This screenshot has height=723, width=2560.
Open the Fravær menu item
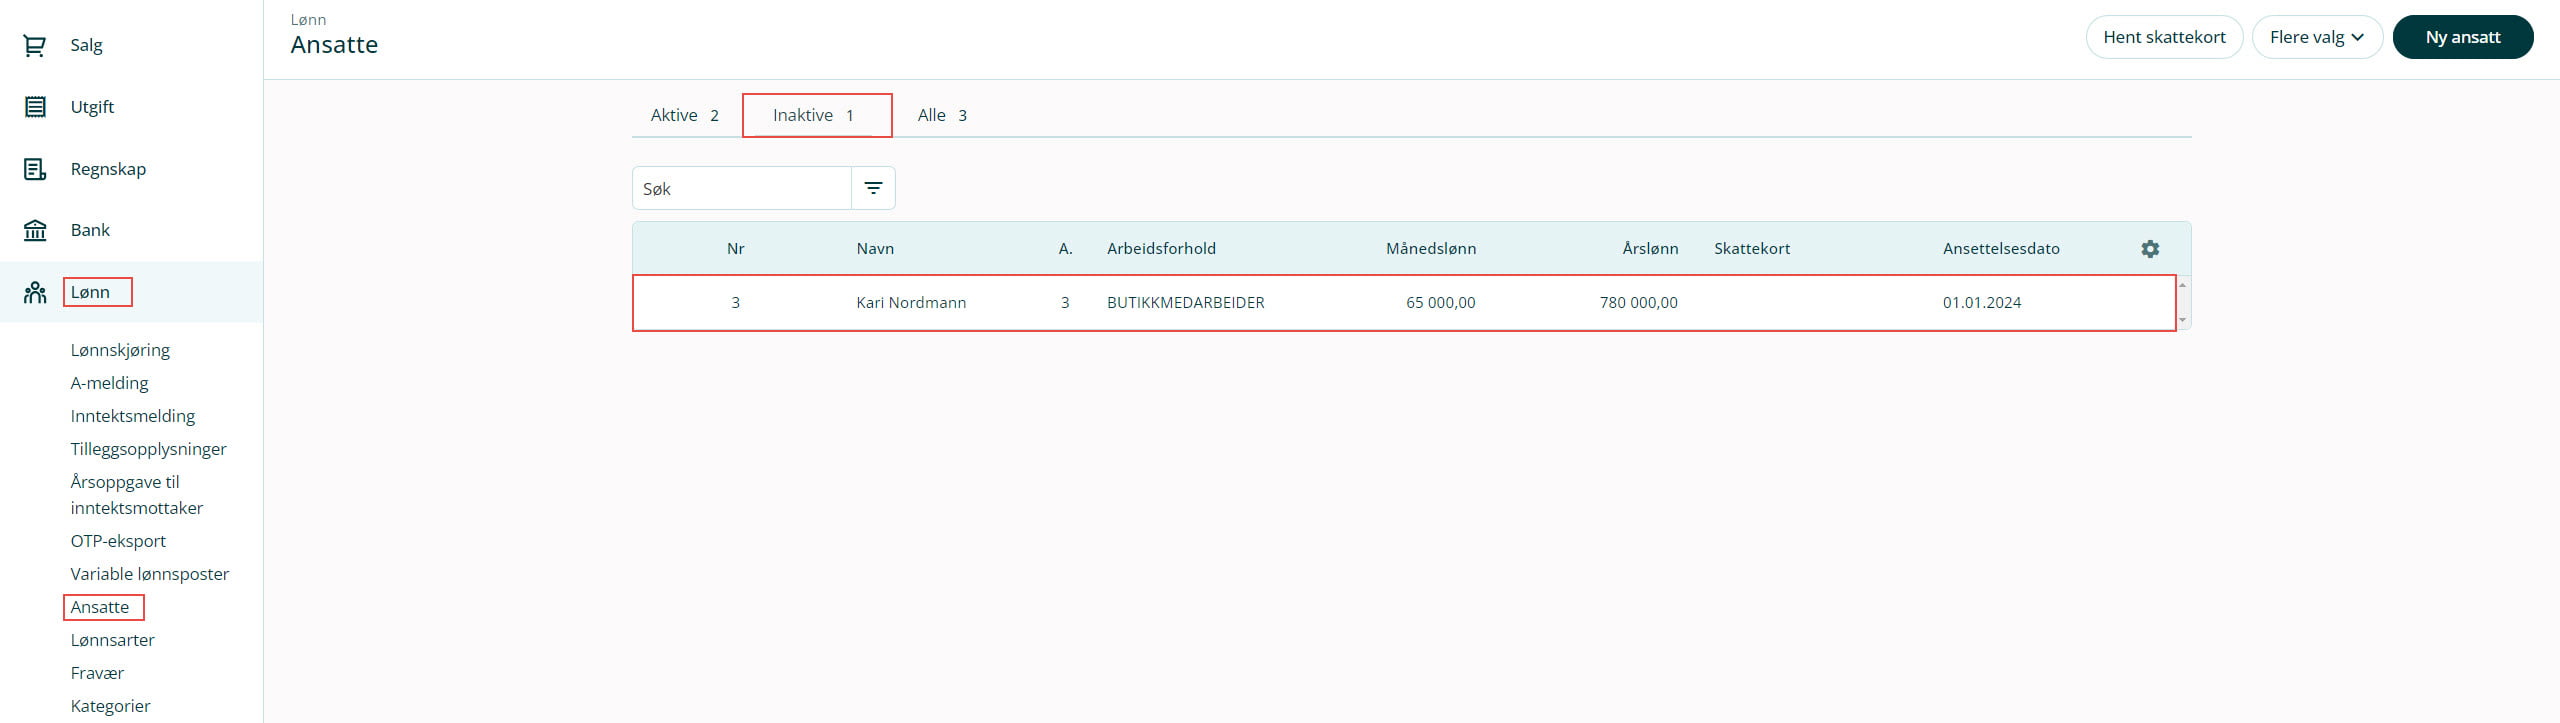click(x=97, y=673)
